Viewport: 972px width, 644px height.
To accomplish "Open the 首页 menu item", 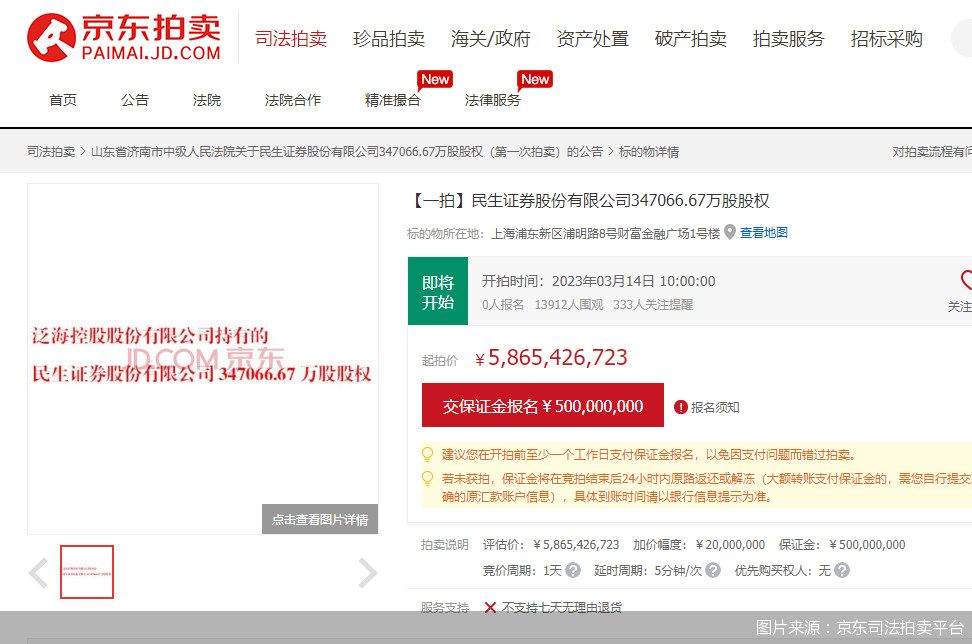I will [x=62, y=100].
